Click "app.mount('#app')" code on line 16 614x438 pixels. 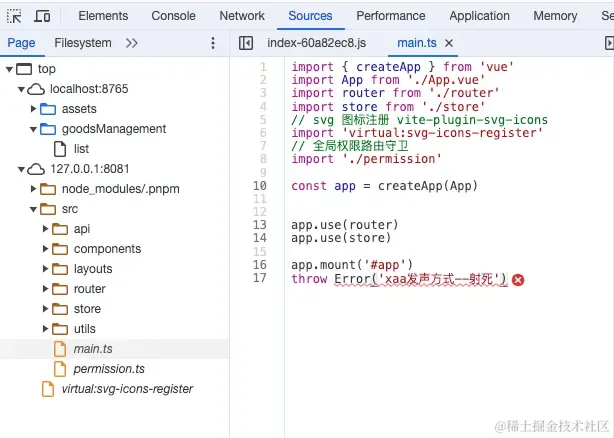pos(352,265)
